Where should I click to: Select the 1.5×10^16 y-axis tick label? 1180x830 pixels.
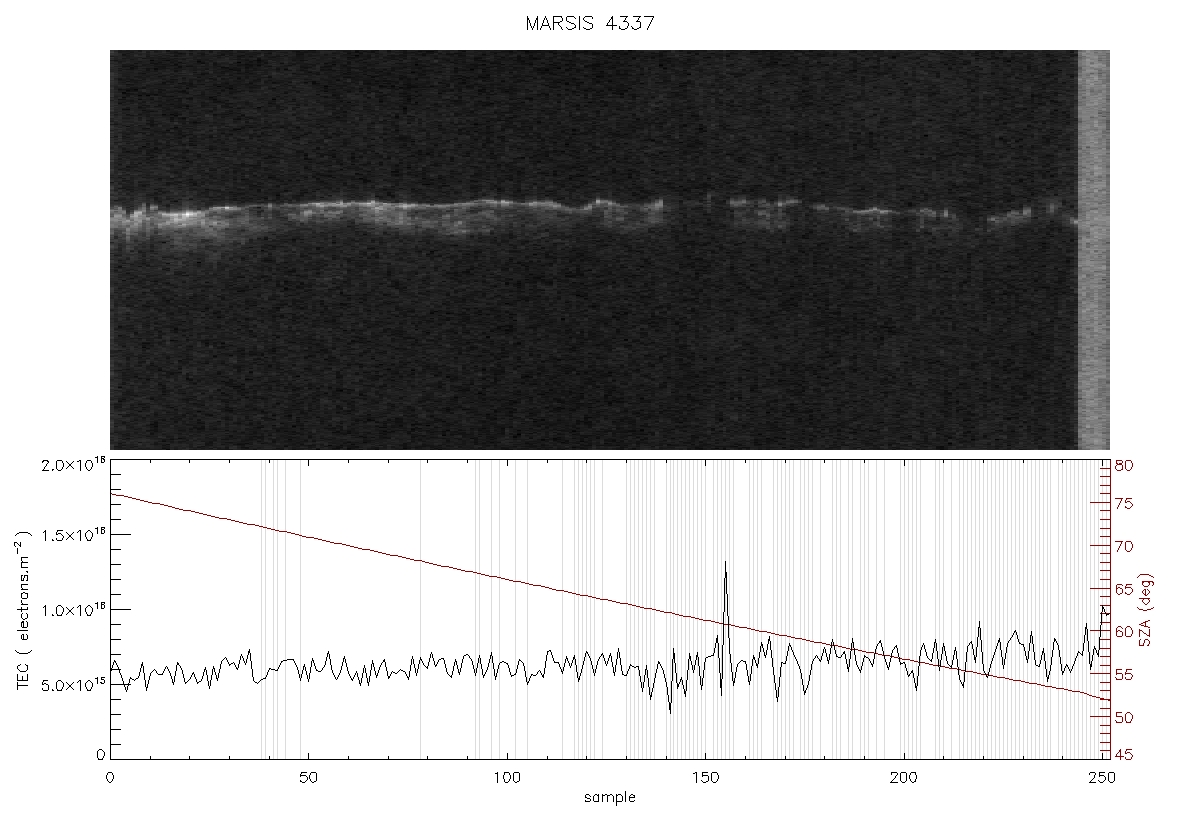(73, 535)
